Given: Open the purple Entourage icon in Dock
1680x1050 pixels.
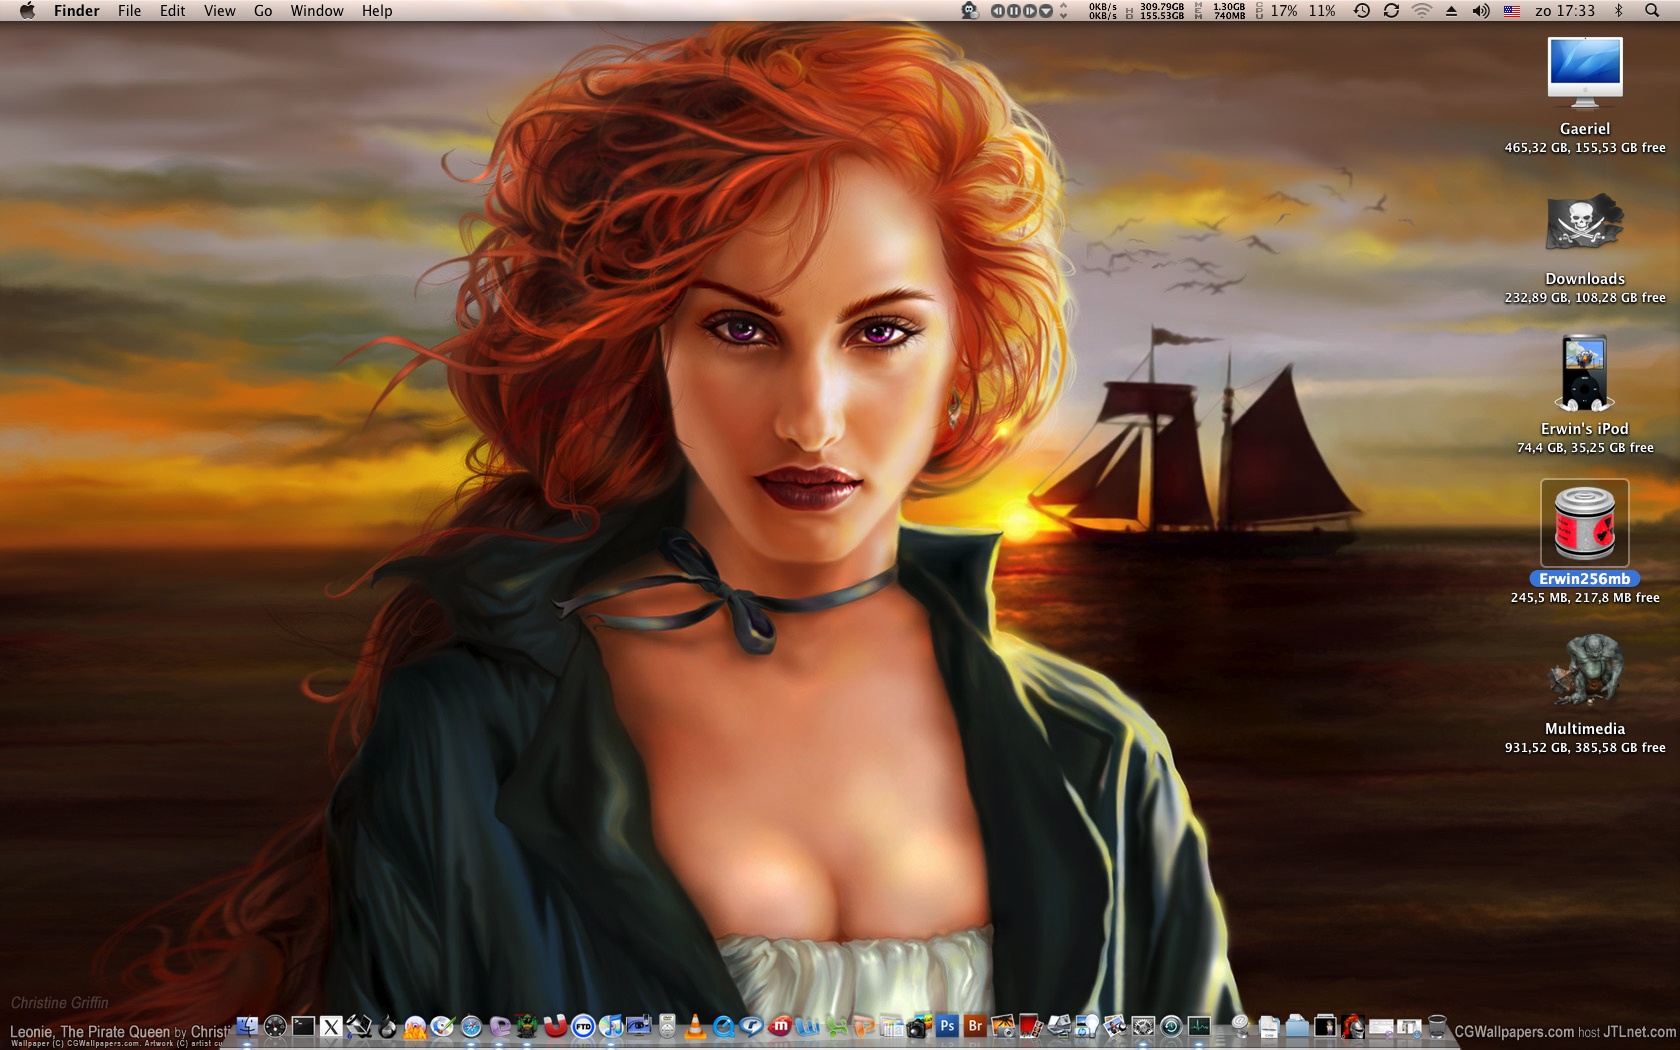Looking at the screenshot, I should pyautogui.click(x=499, y=1027).
